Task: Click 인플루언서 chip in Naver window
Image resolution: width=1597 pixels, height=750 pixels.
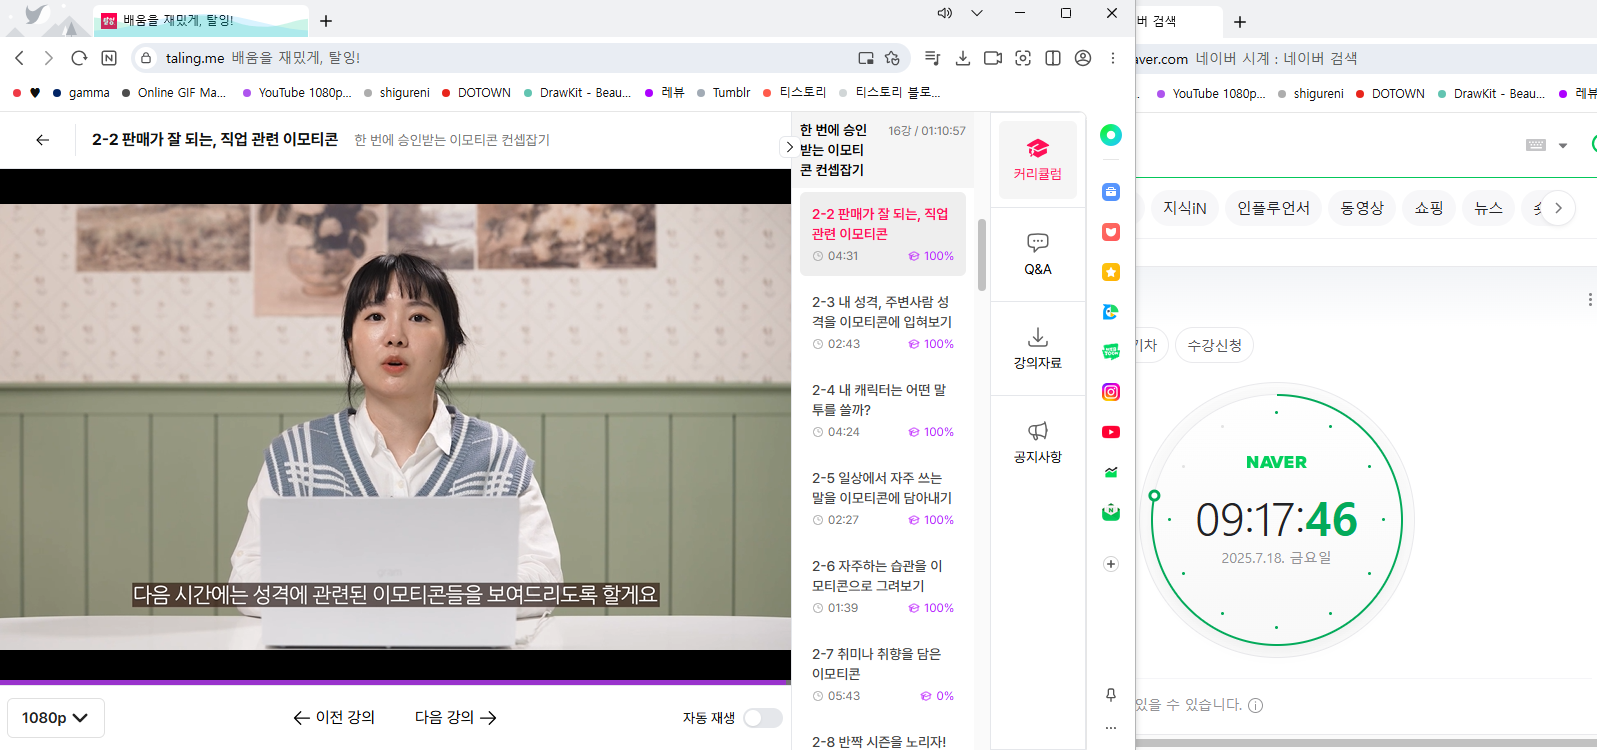Action: pos(1273,208)
